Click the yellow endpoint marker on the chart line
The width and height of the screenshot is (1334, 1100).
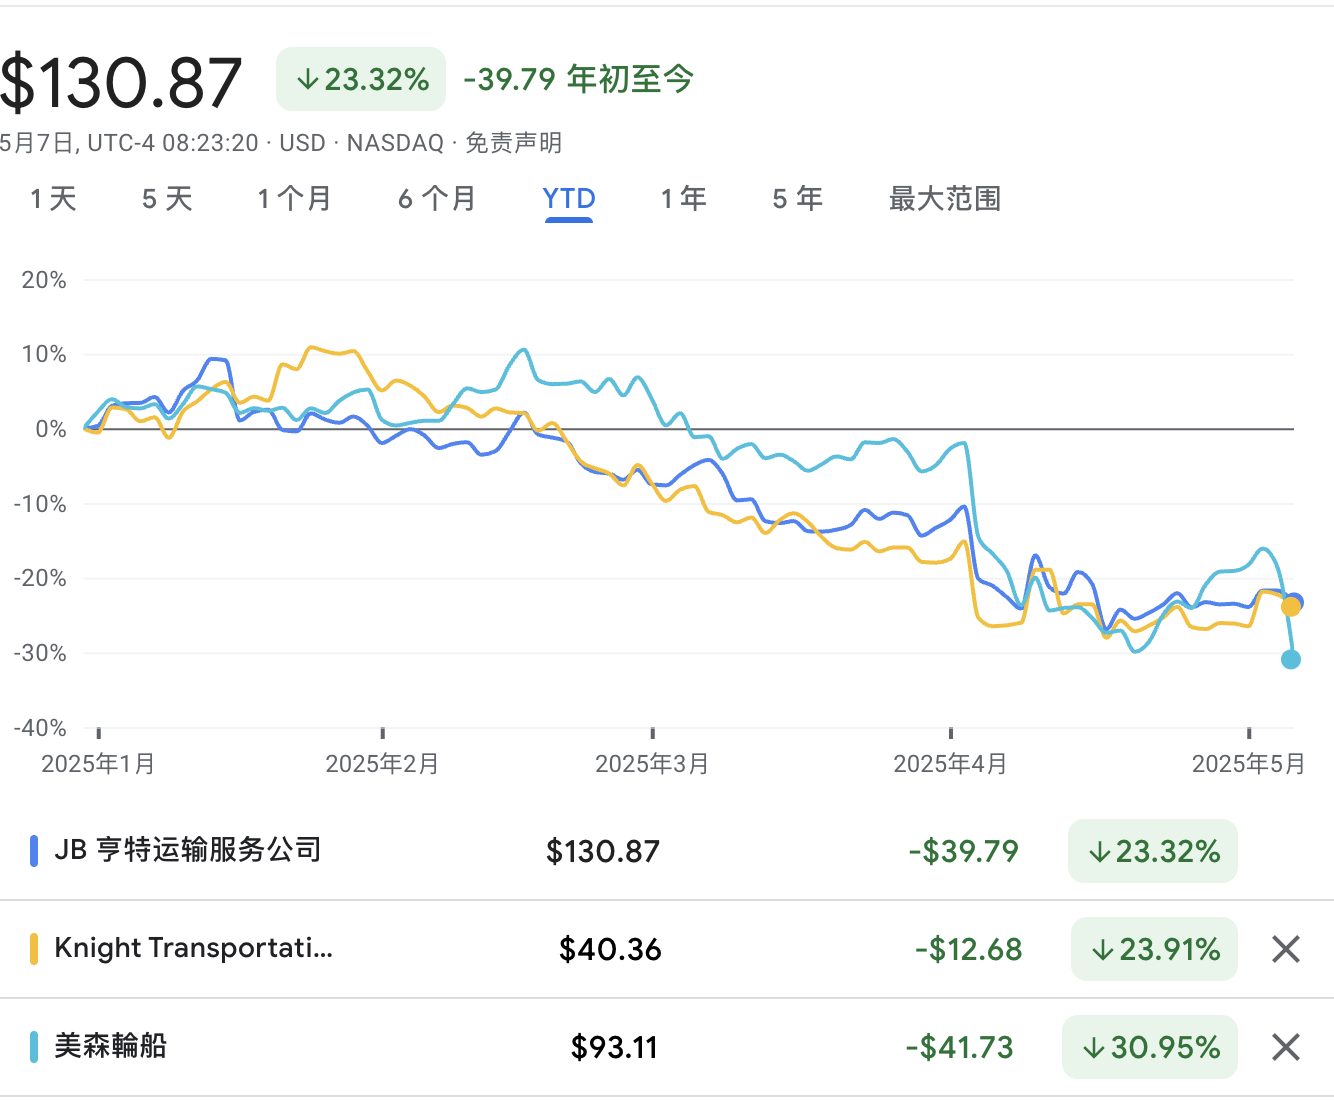[x=1288, y=606]
